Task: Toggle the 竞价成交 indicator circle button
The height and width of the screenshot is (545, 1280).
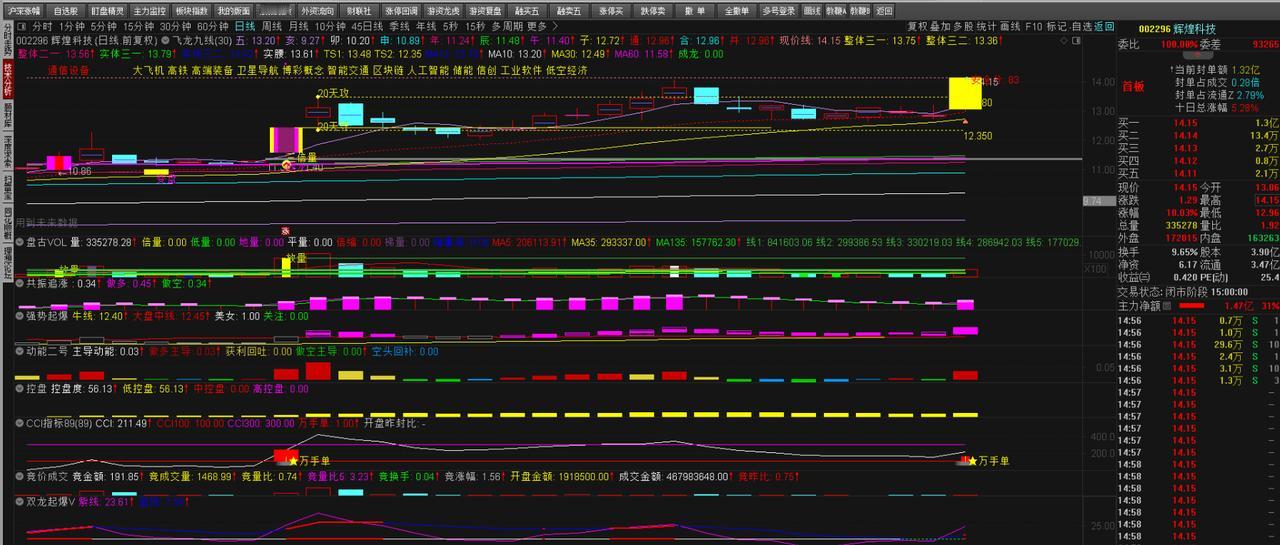Action: pyautogui.click(x=20, y=477)
